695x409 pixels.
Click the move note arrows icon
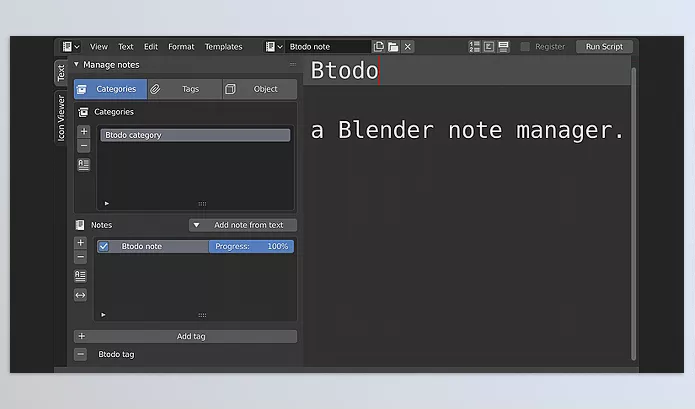[x=80, y=295]
